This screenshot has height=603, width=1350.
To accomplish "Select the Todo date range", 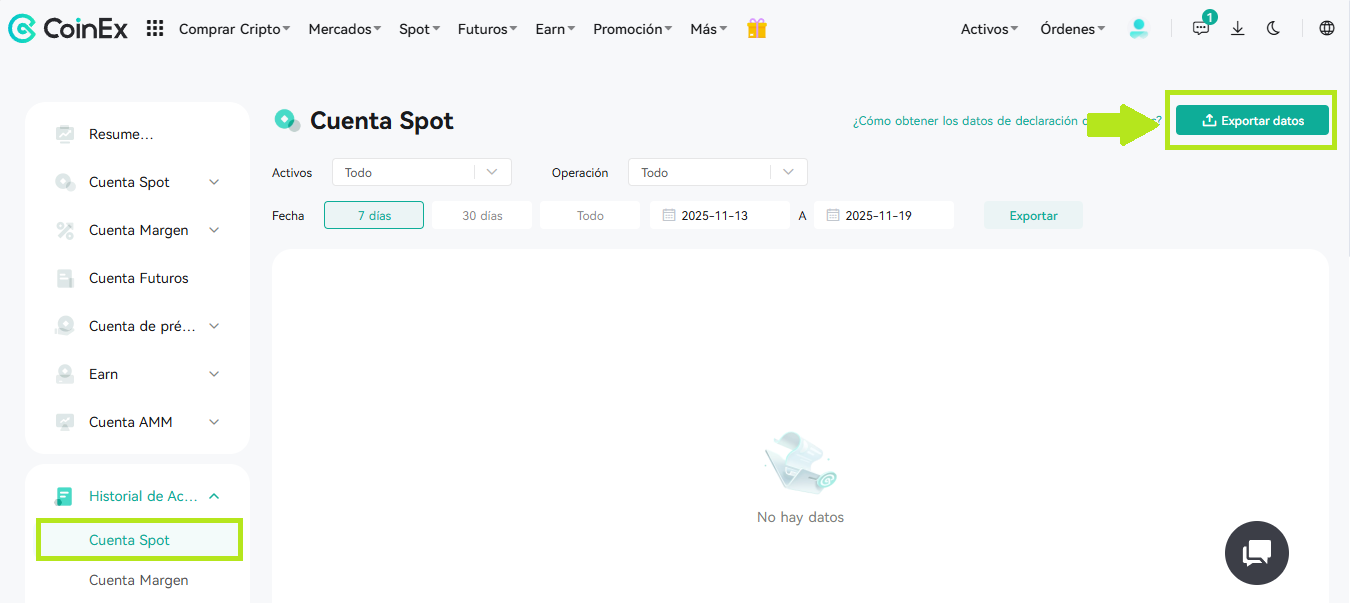I will 590,215.
